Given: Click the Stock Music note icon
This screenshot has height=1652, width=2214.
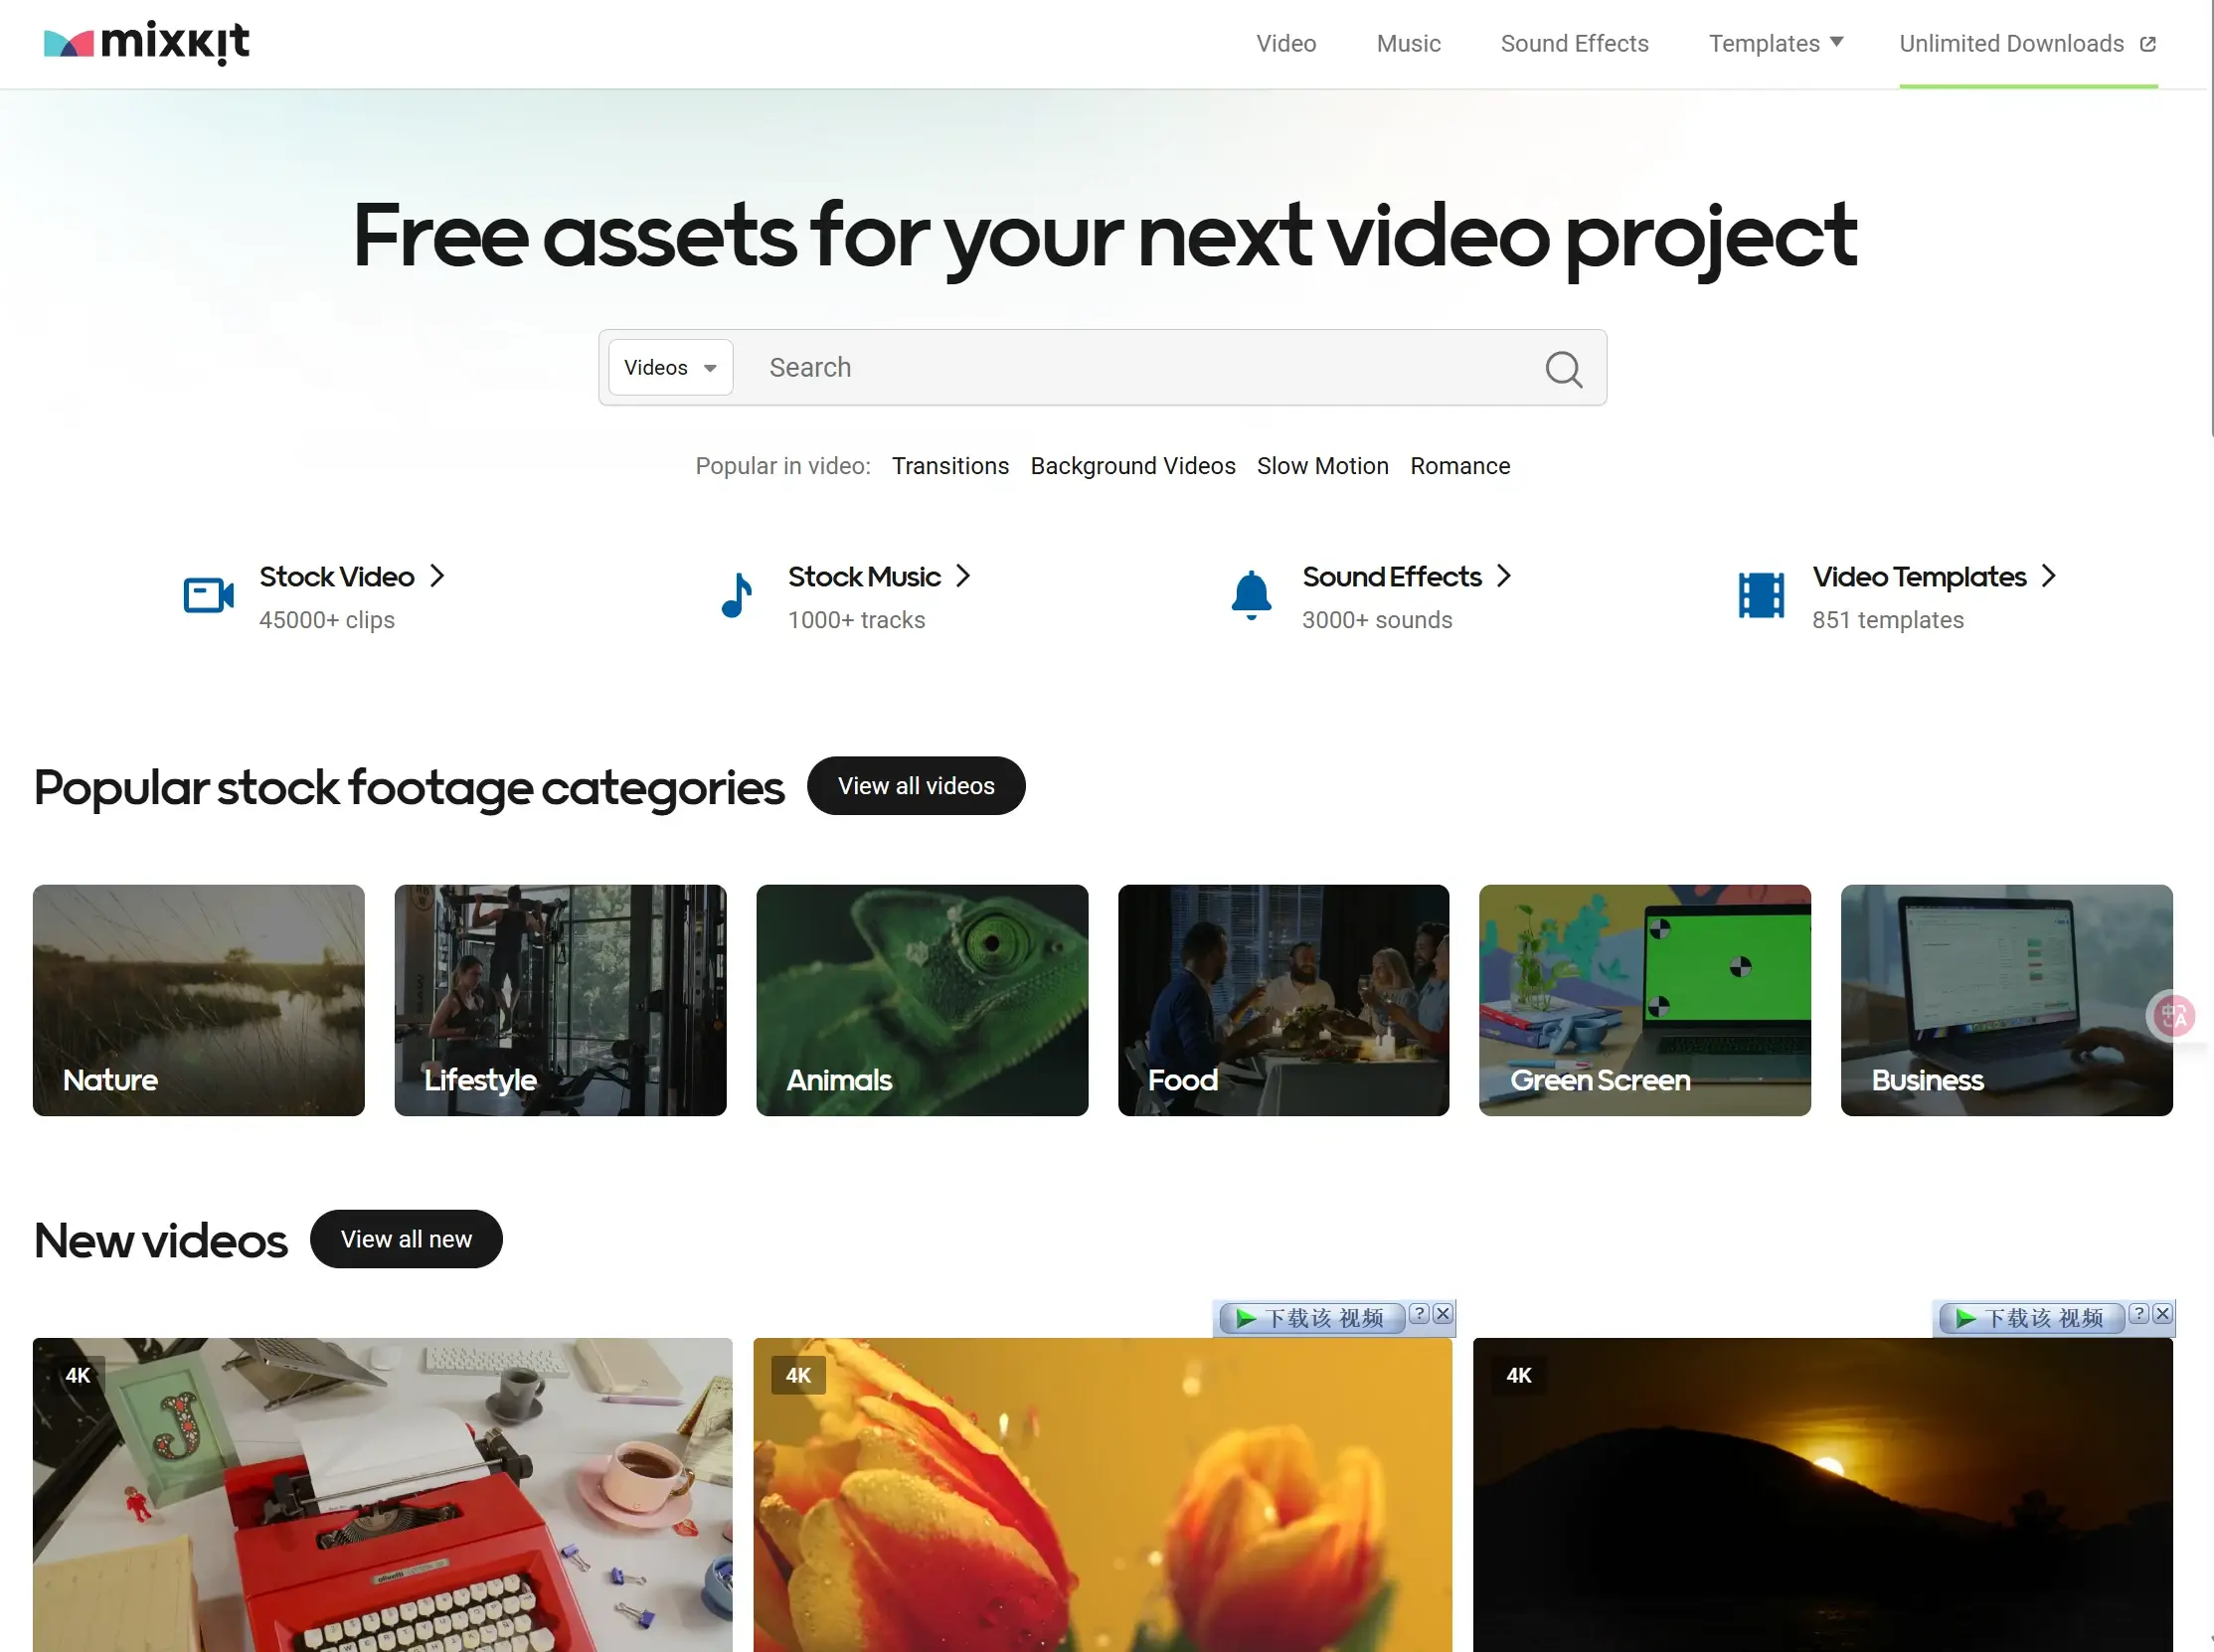Looking at the screenshot, I should click(737, 595).
